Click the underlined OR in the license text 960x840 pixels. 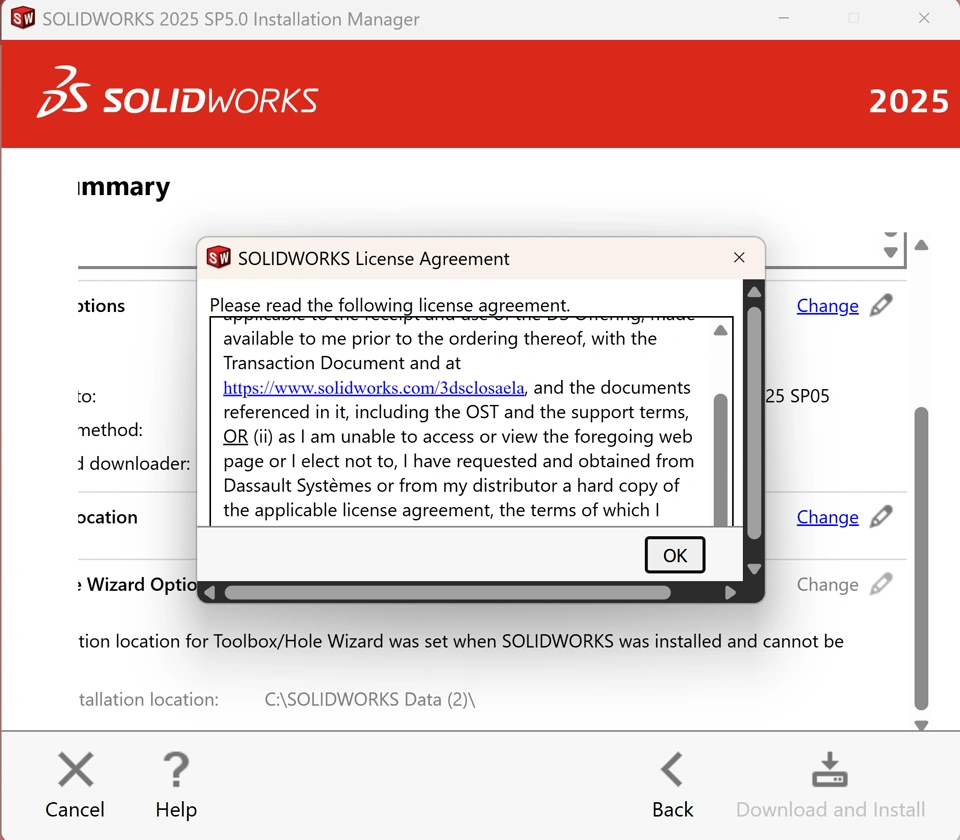click(x=236, y=437)
